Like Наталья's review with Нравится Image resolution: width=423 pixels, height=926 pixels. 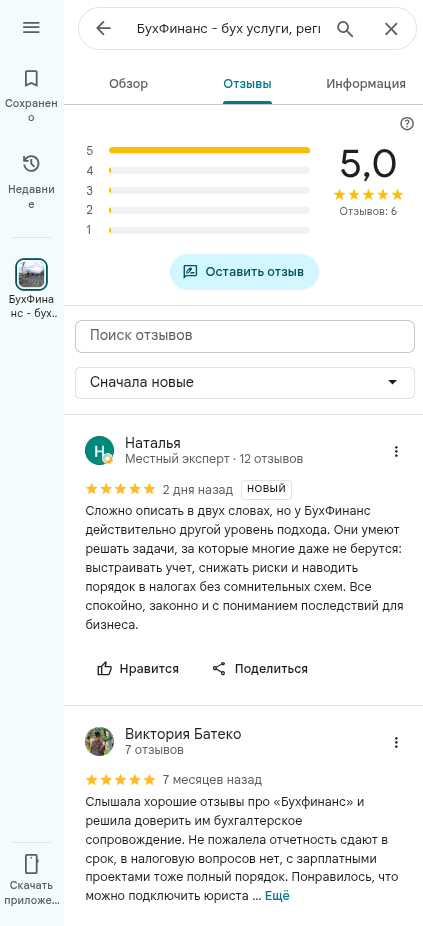point(138,669)
